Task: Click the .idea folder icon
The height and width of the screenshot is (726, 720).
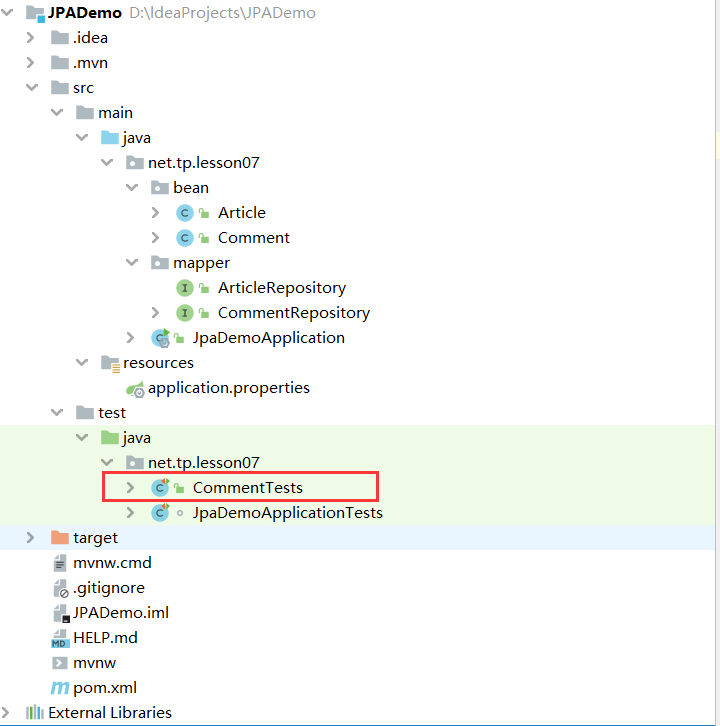Action: pos(60,38)
